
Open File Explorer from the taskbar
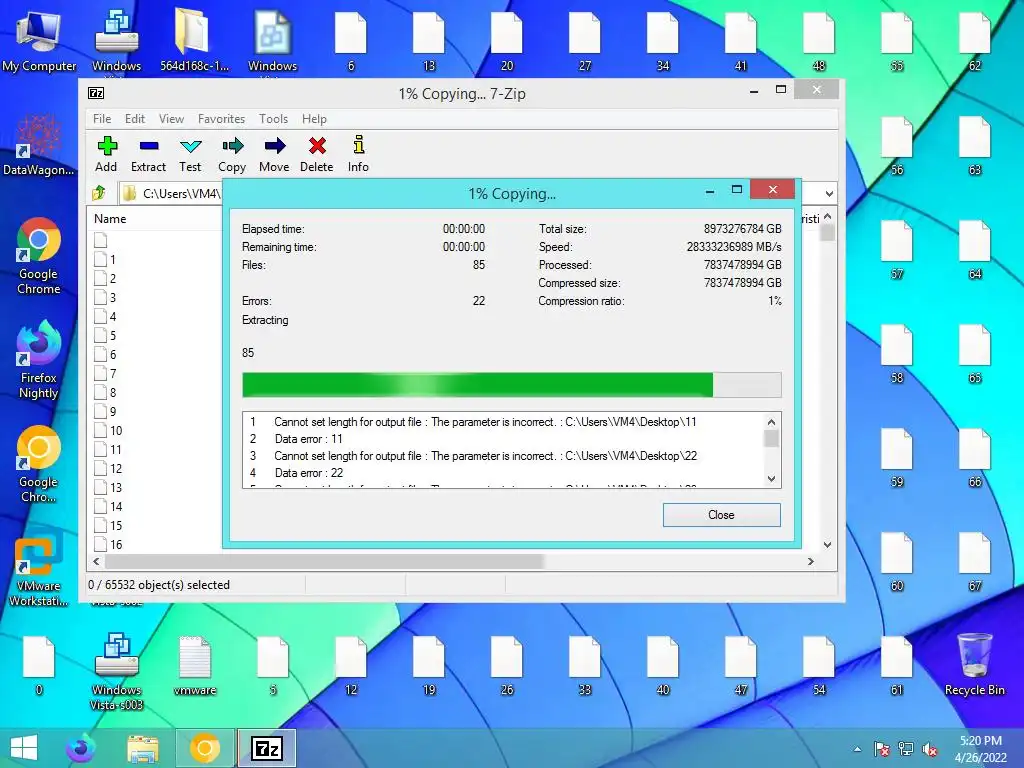[x=143, y=748]
